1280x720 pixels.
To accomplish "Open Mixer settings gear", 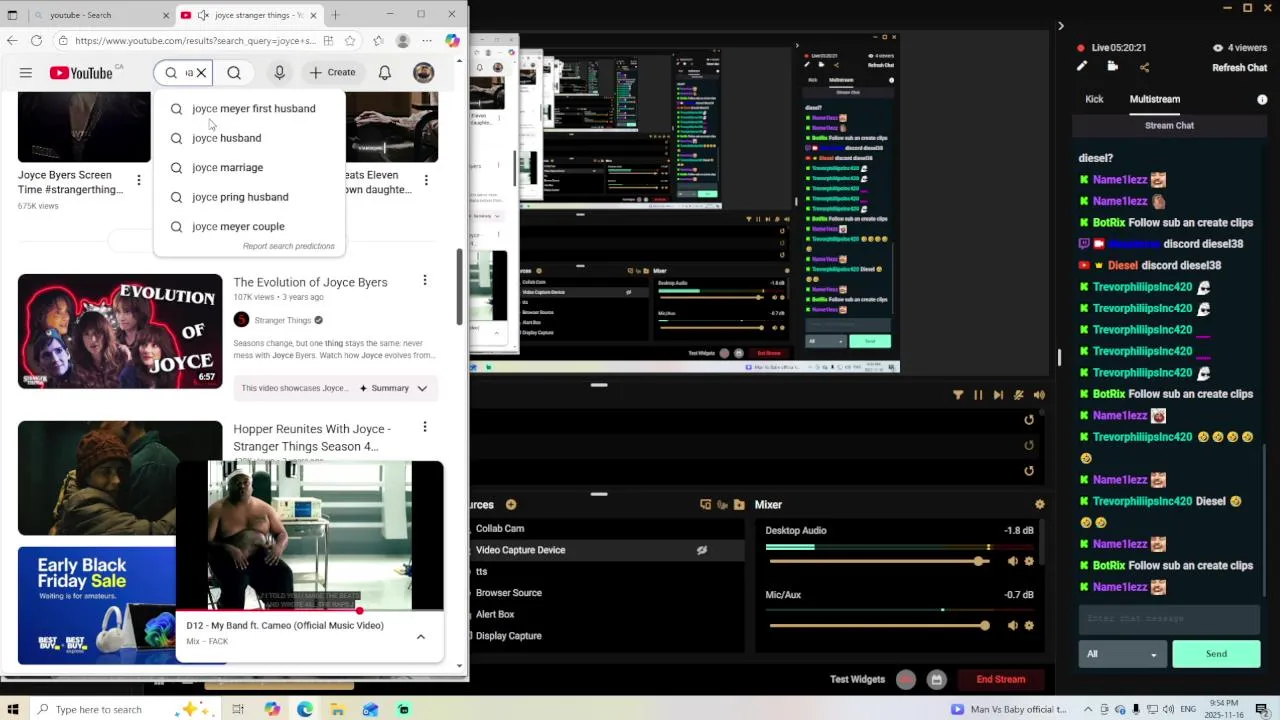I will (1040, 505).
